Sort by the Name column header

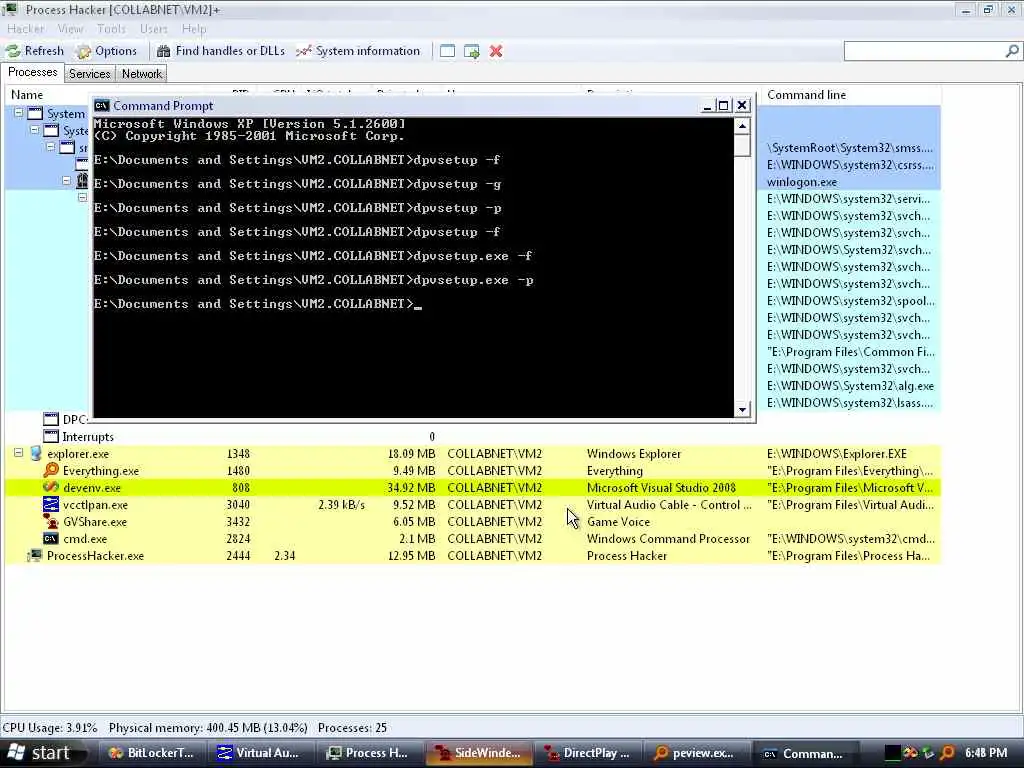click(27, 95)
